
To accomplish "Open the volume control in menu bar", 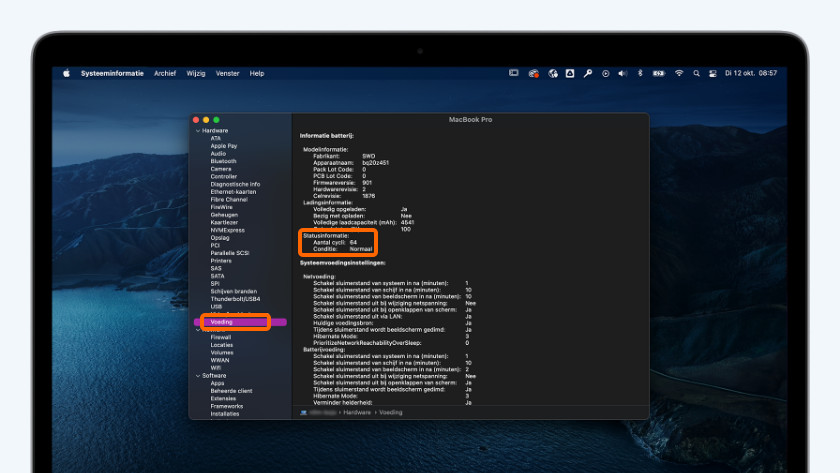I will 622,73.
